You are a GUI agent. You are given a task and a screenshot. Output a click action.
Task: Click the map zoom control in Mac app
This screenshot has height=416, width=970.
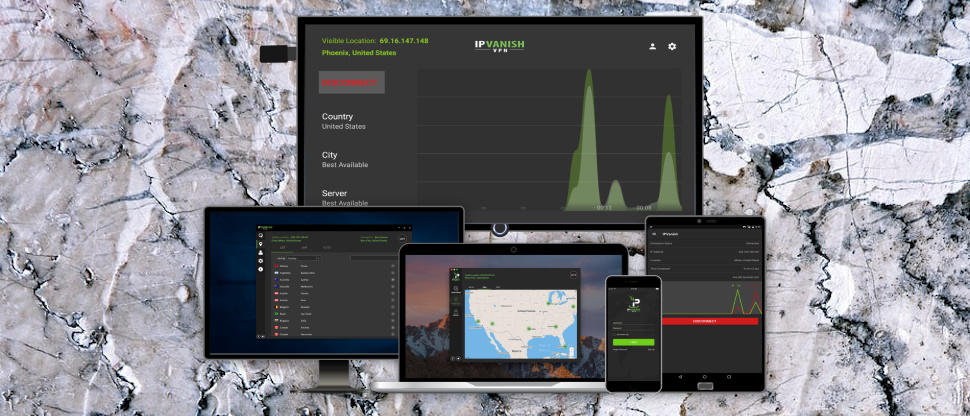[572, 352]
